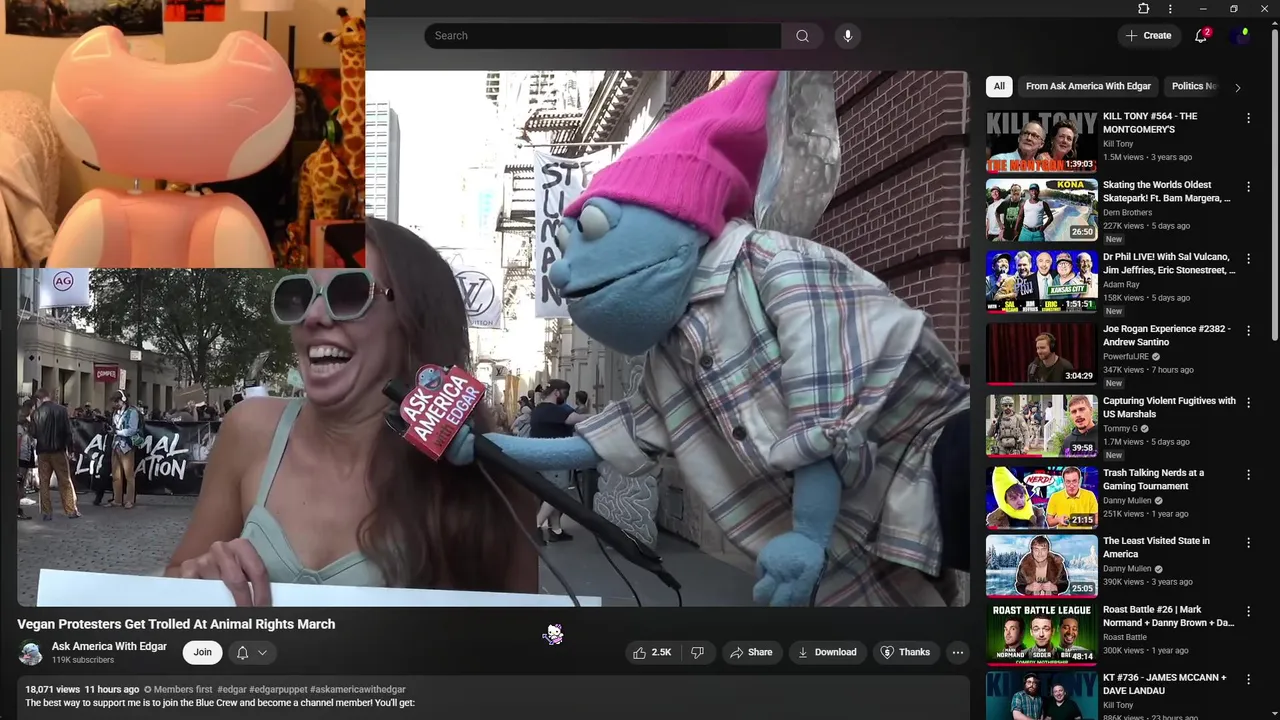Image resolution: width=1280 pixels, height=720 pixels.
Task: Open options for Joe Rogan Experience #2382
Action: click(1248, 330)
